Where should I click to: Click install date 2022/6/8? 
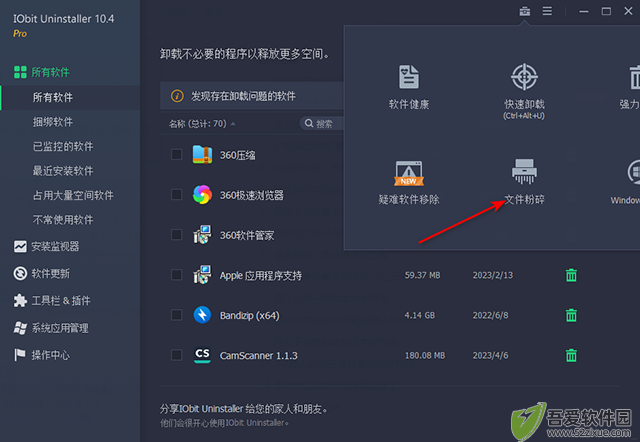[x=490, y=315]
